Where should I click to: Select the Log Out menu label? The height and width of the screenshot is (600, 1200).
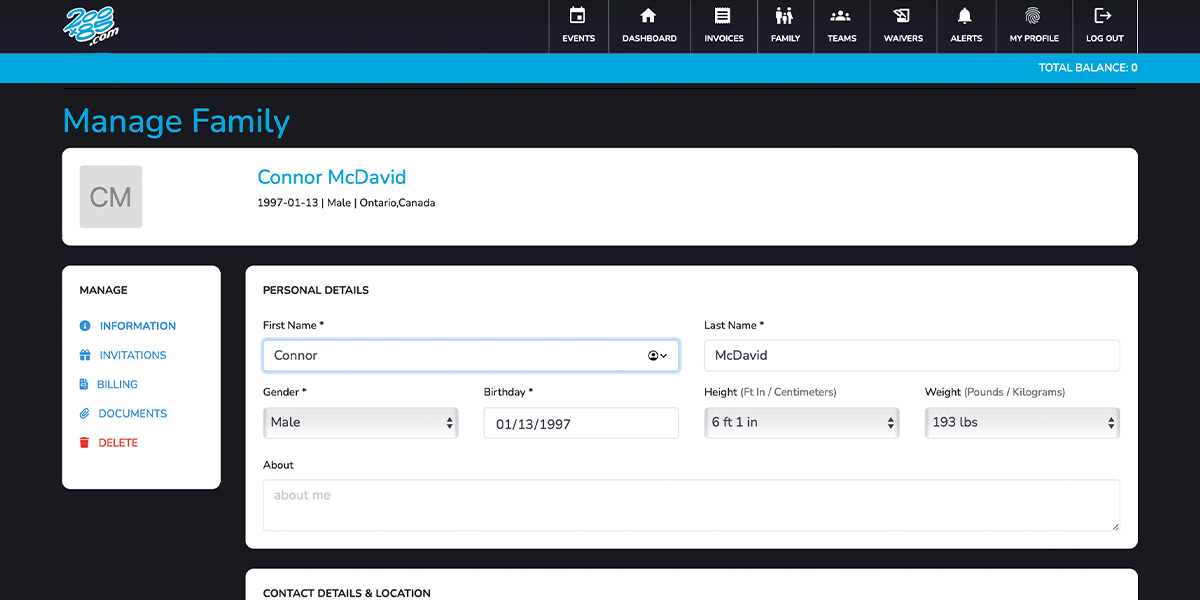click(1105, 39)
